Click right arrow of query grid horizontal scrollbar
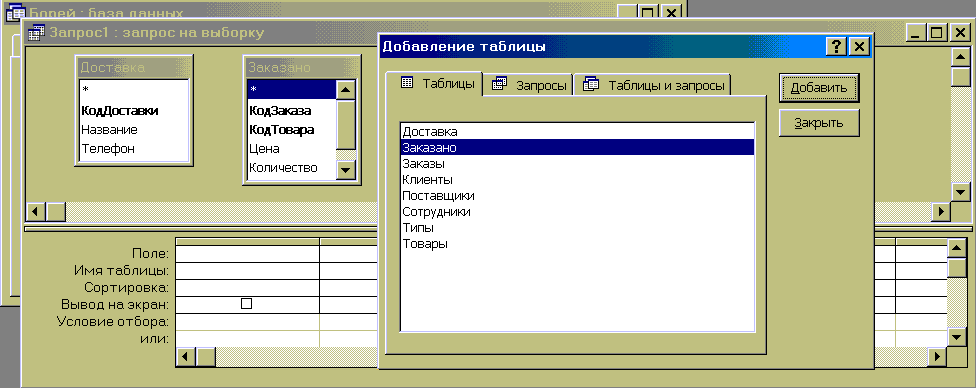976x388 pixels. click(x=937, y=357)
